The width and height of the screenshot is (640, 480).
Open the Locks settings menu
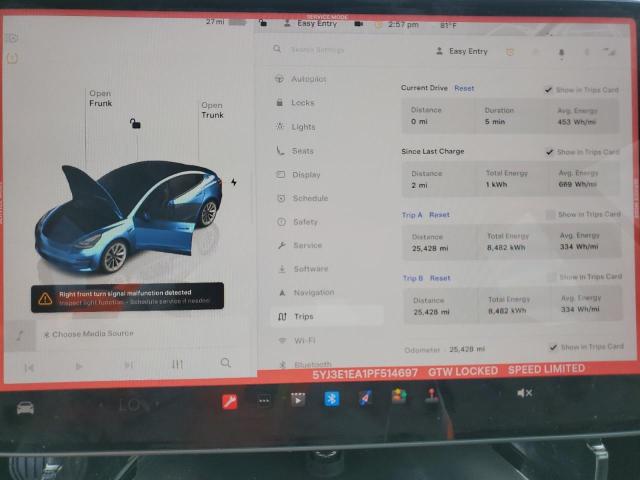[296, 102]
